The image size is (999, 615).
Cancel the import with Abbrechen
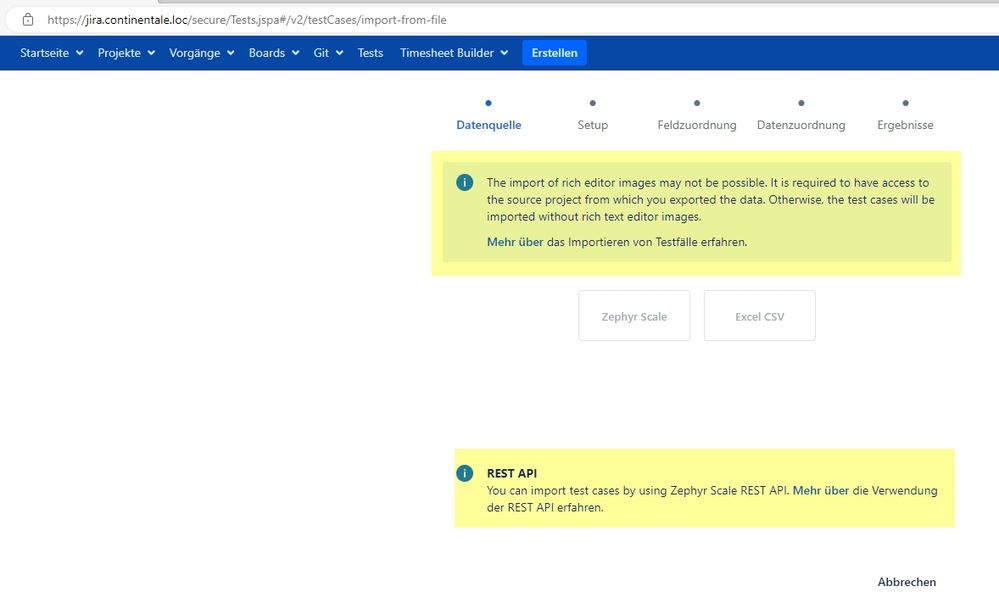tap(906, 582)
